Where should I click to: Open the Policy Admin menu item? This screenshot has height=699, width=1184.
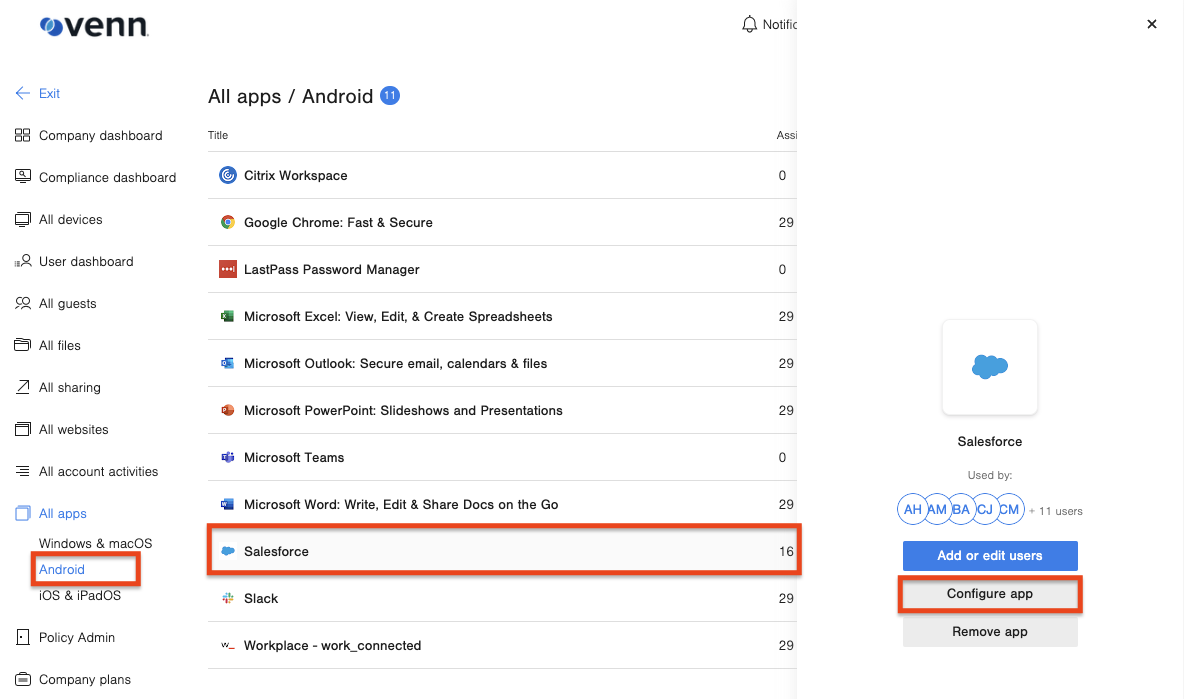(x=76, y=637)
